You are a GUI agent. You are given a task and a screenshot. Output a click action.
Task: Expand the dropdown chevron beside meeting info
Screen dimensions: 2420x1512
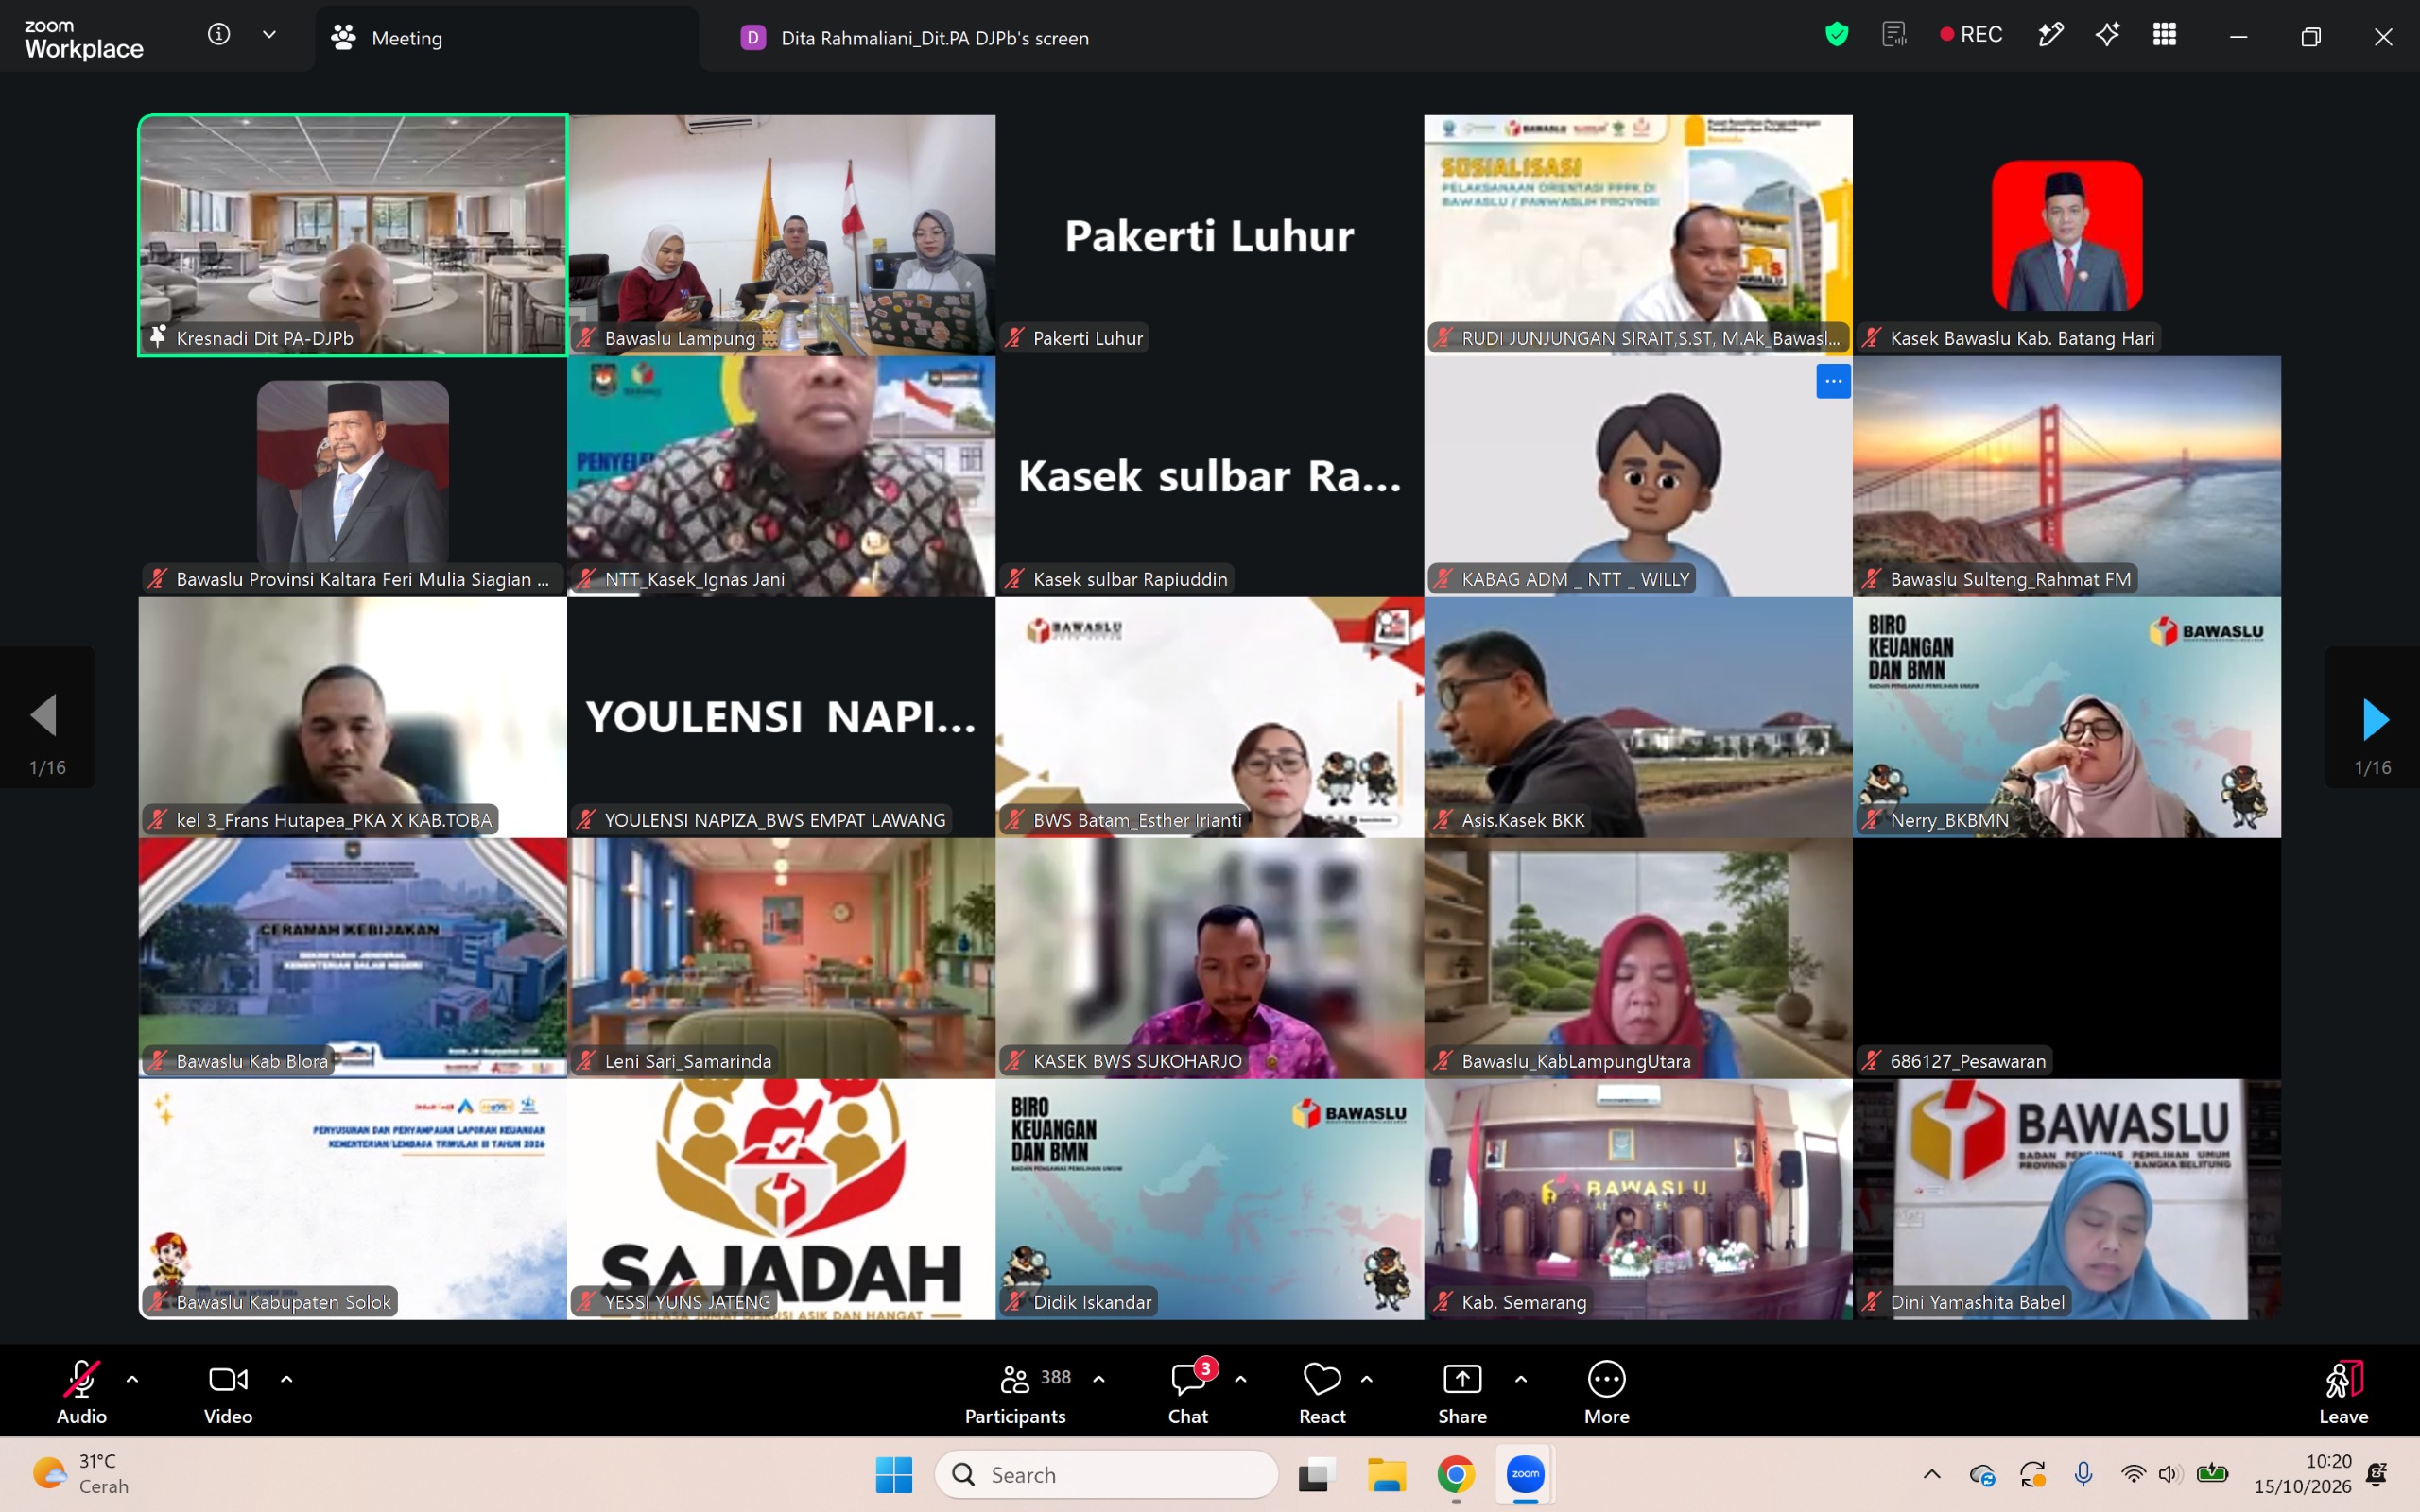click(269, 35)
